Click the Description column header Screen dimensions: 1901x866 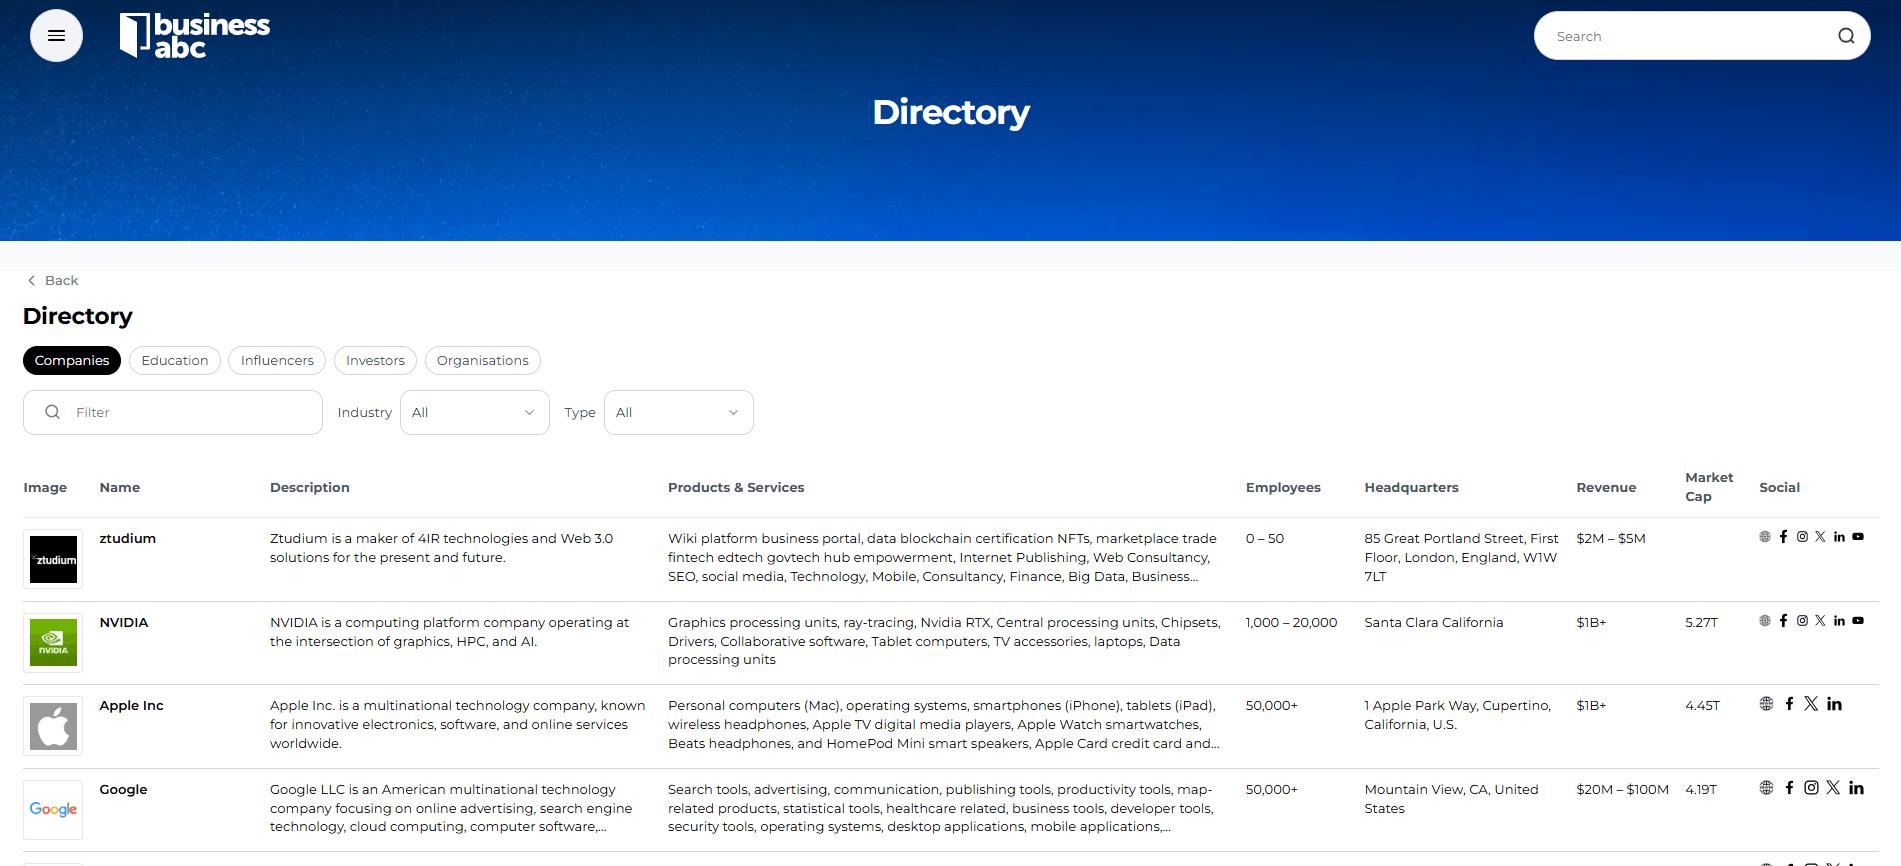pos(310,488)
